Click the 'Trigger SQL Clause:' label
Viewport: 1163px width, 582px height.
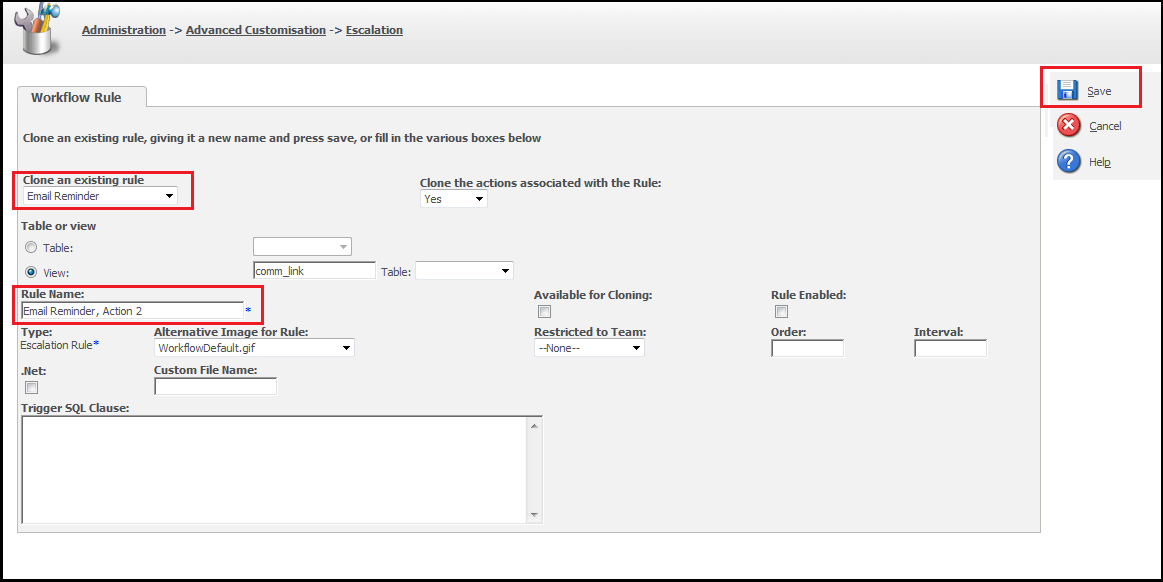pyautogui.click(x=75, y=408)
